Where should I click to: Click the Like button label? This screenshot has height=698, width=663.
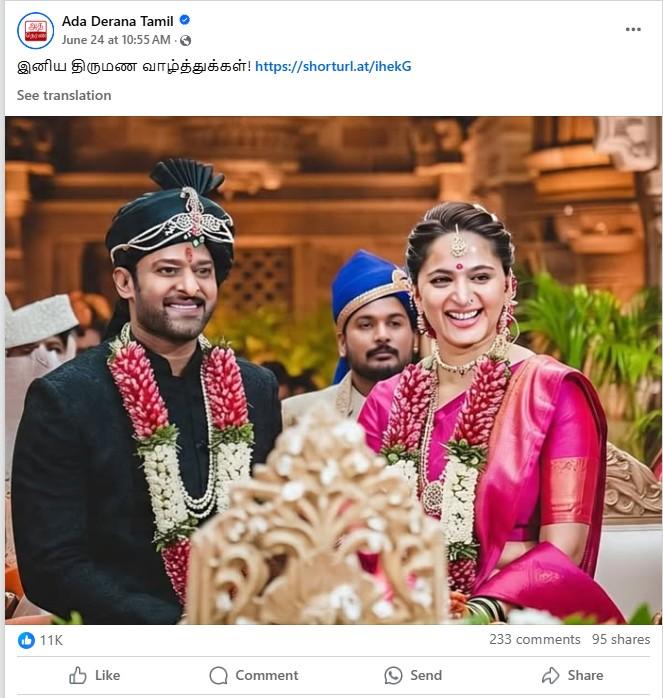[107, 675]
